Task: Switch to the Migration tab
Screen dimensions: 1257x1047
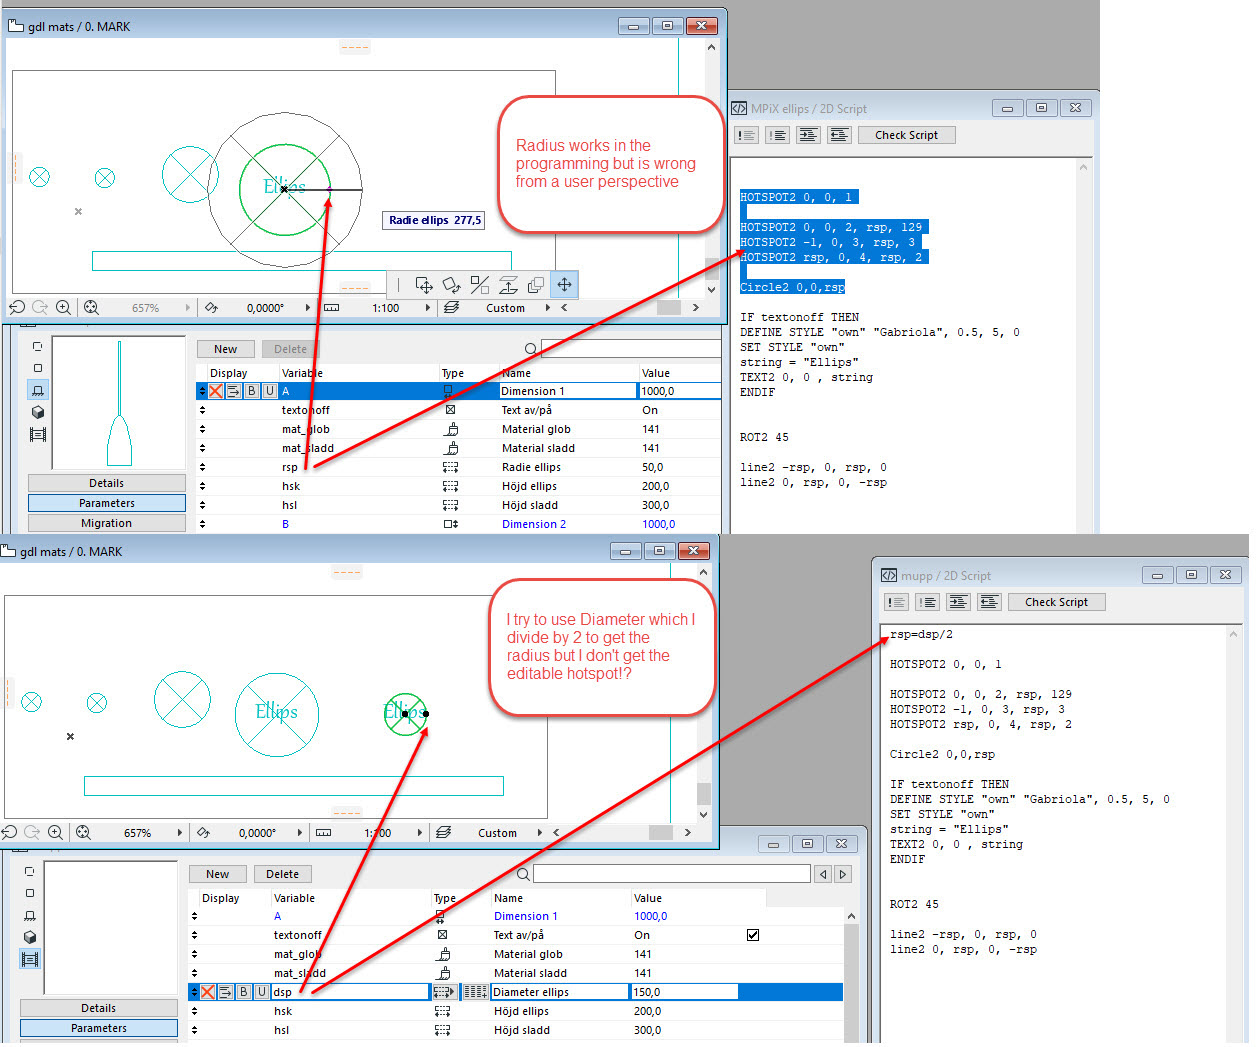Action: point(106,523)
